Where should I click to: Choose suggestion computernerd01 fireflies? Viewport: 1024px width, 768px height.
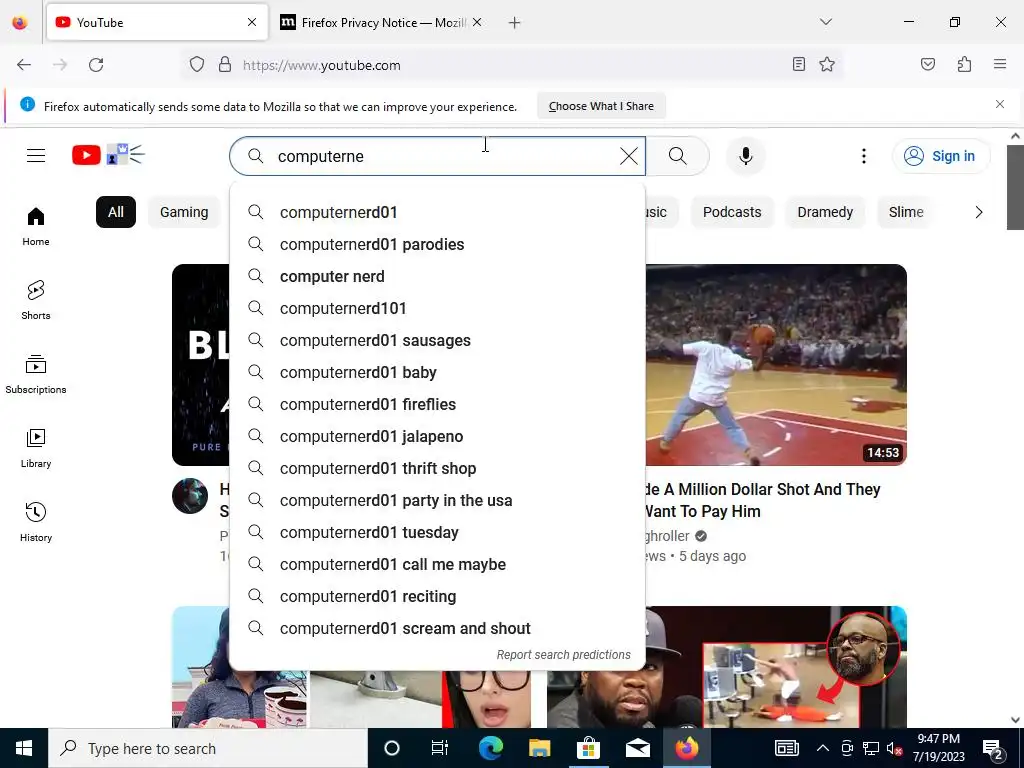point(438,404)
